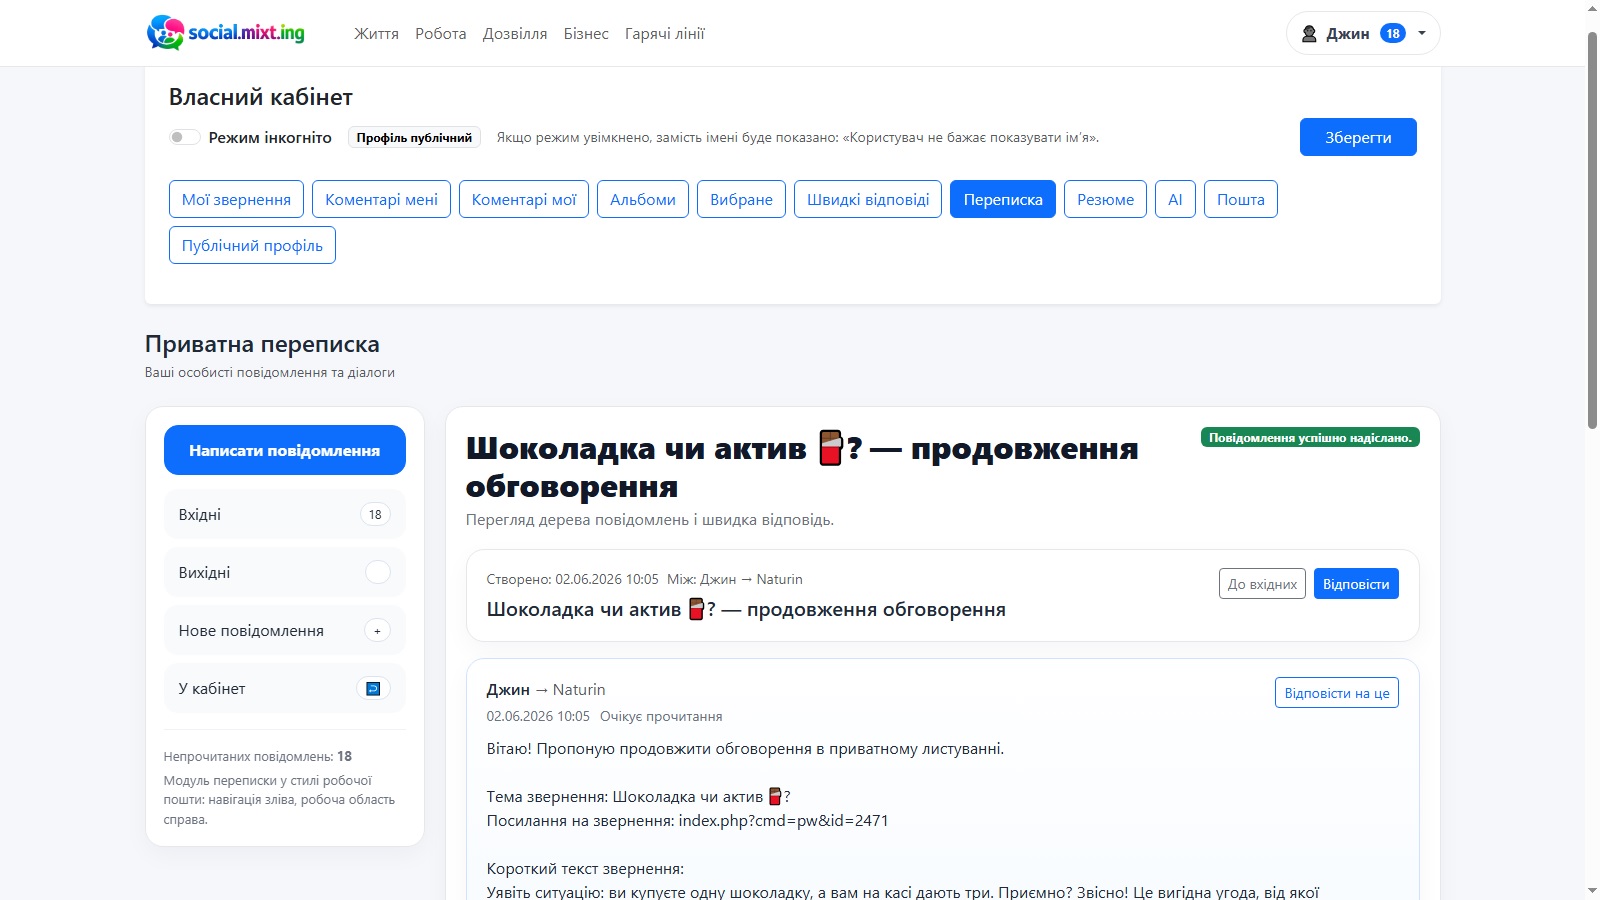1600x900 pixels.
Task: Click the 18 notification badge near Джин
Action: click(1393, 33)
